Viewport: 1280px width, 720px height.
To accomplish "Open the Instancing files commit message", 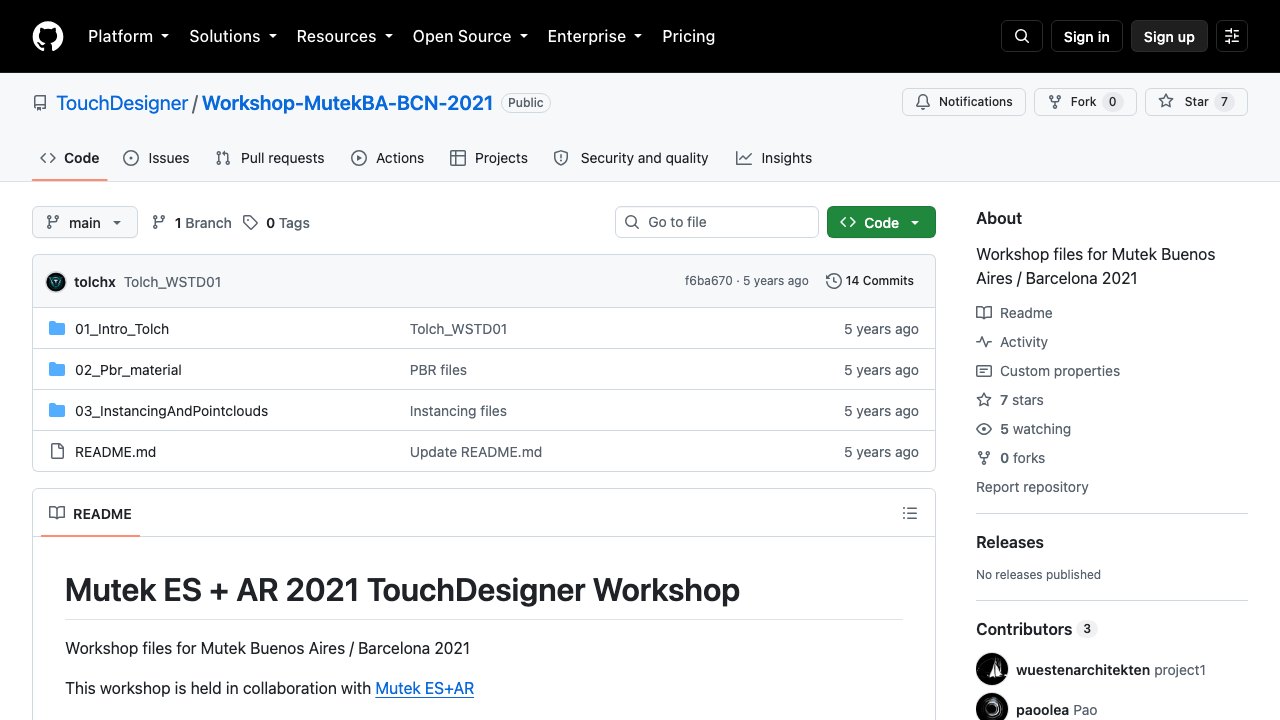I will [x=458, y=411].
